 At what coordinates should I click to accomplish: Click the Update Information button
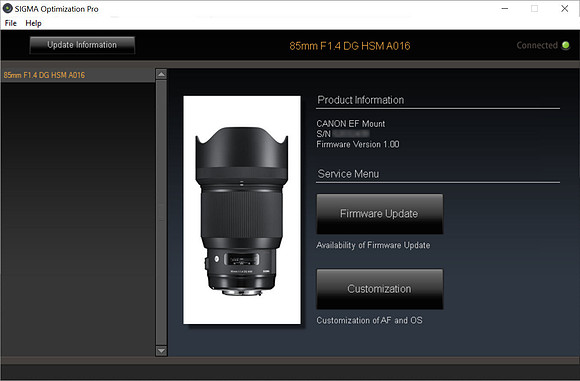(82, 45)
